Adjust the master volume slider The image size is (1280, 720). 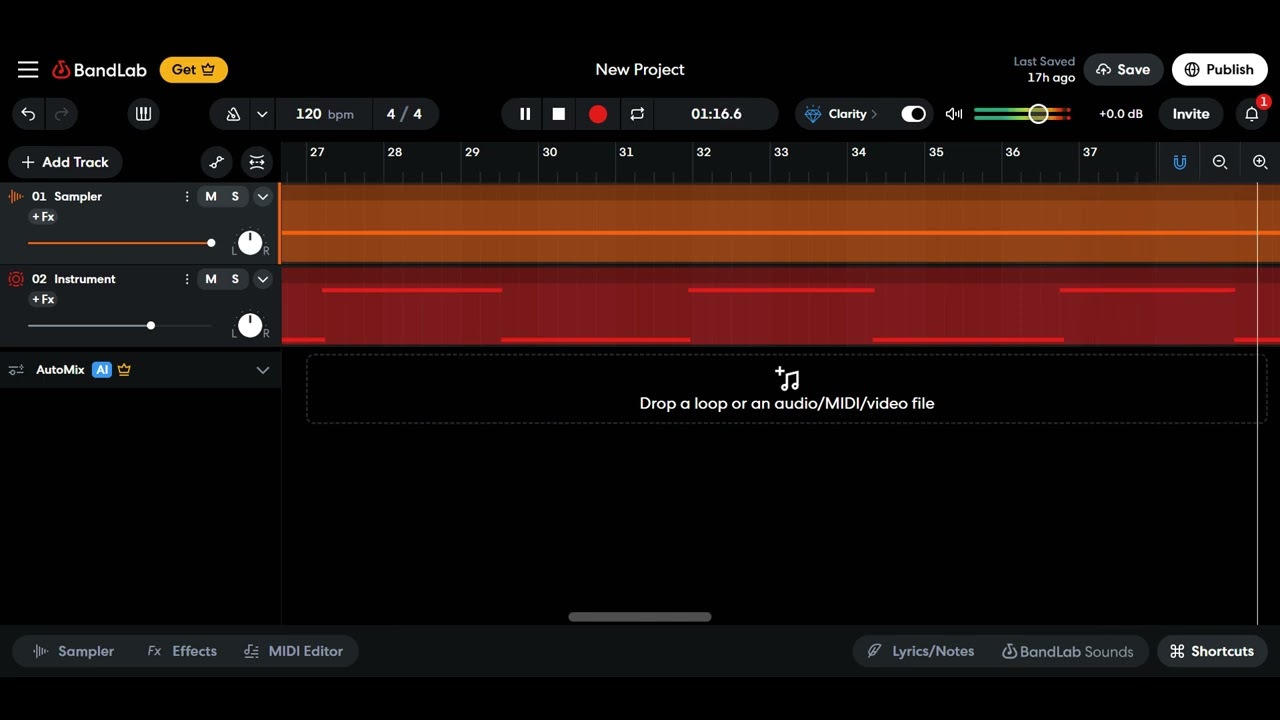click(x=1022, y=114)
